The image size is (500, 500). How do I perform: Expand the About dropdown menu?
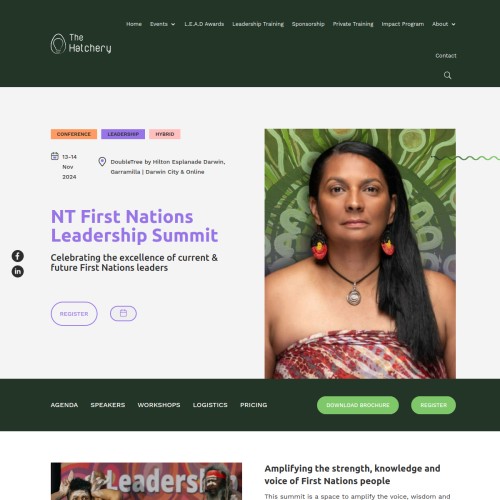coord(444,24)
